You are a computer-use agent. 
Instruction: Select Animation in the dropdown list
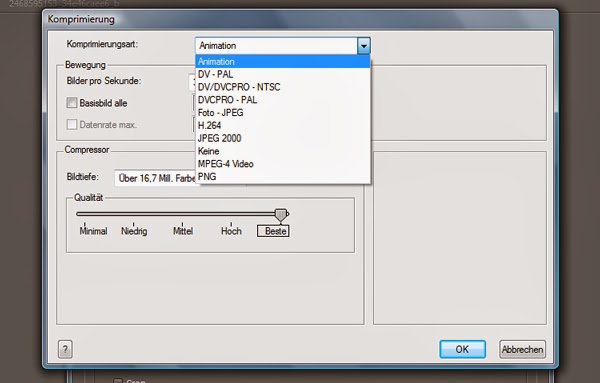283,62
